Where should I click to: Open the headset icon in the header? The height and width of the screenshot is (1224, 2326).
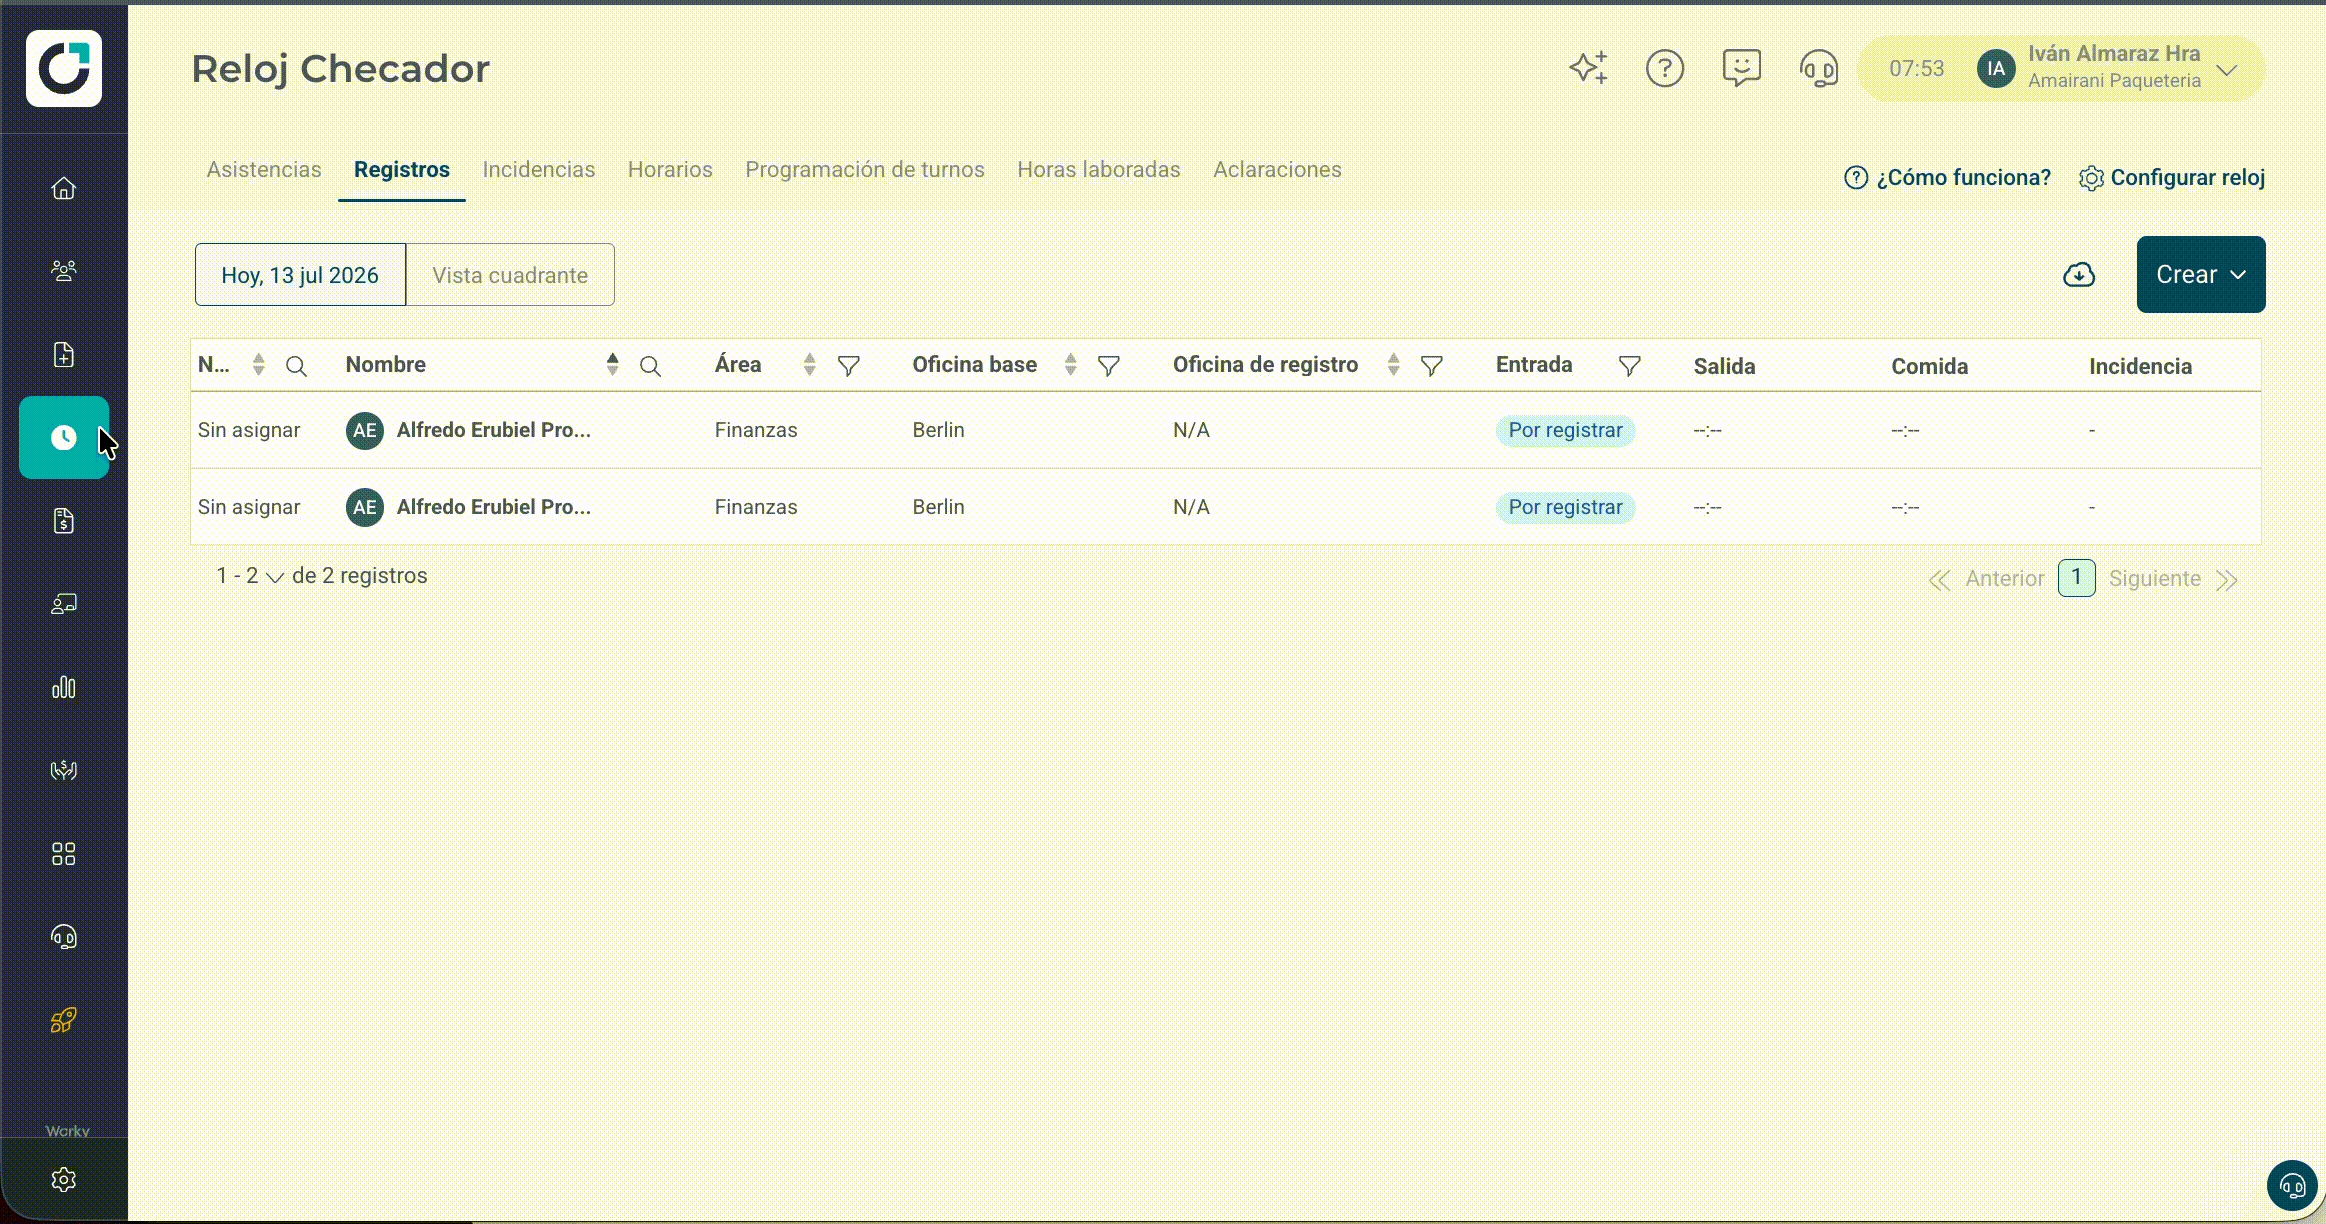tap(1818, 68)
